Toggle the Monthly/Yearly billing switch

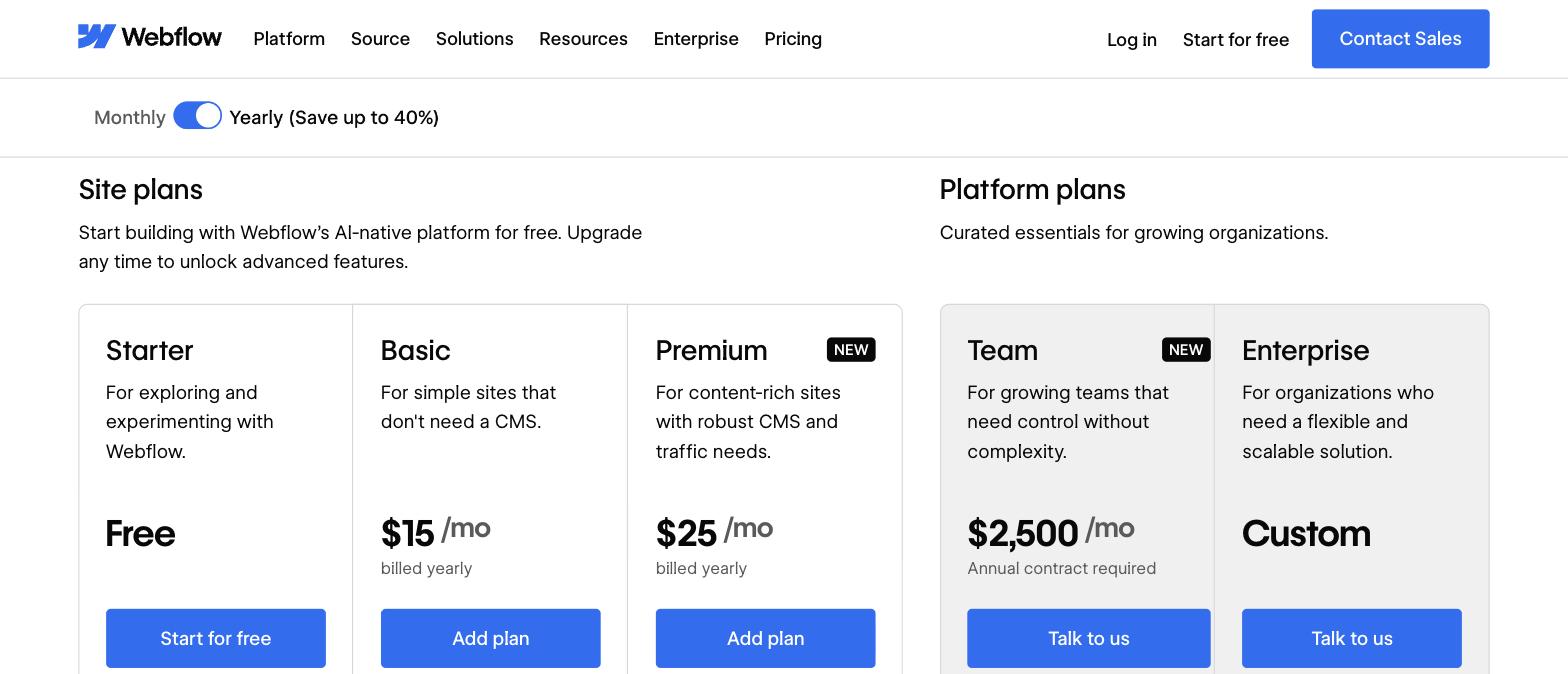coord(197,116)
